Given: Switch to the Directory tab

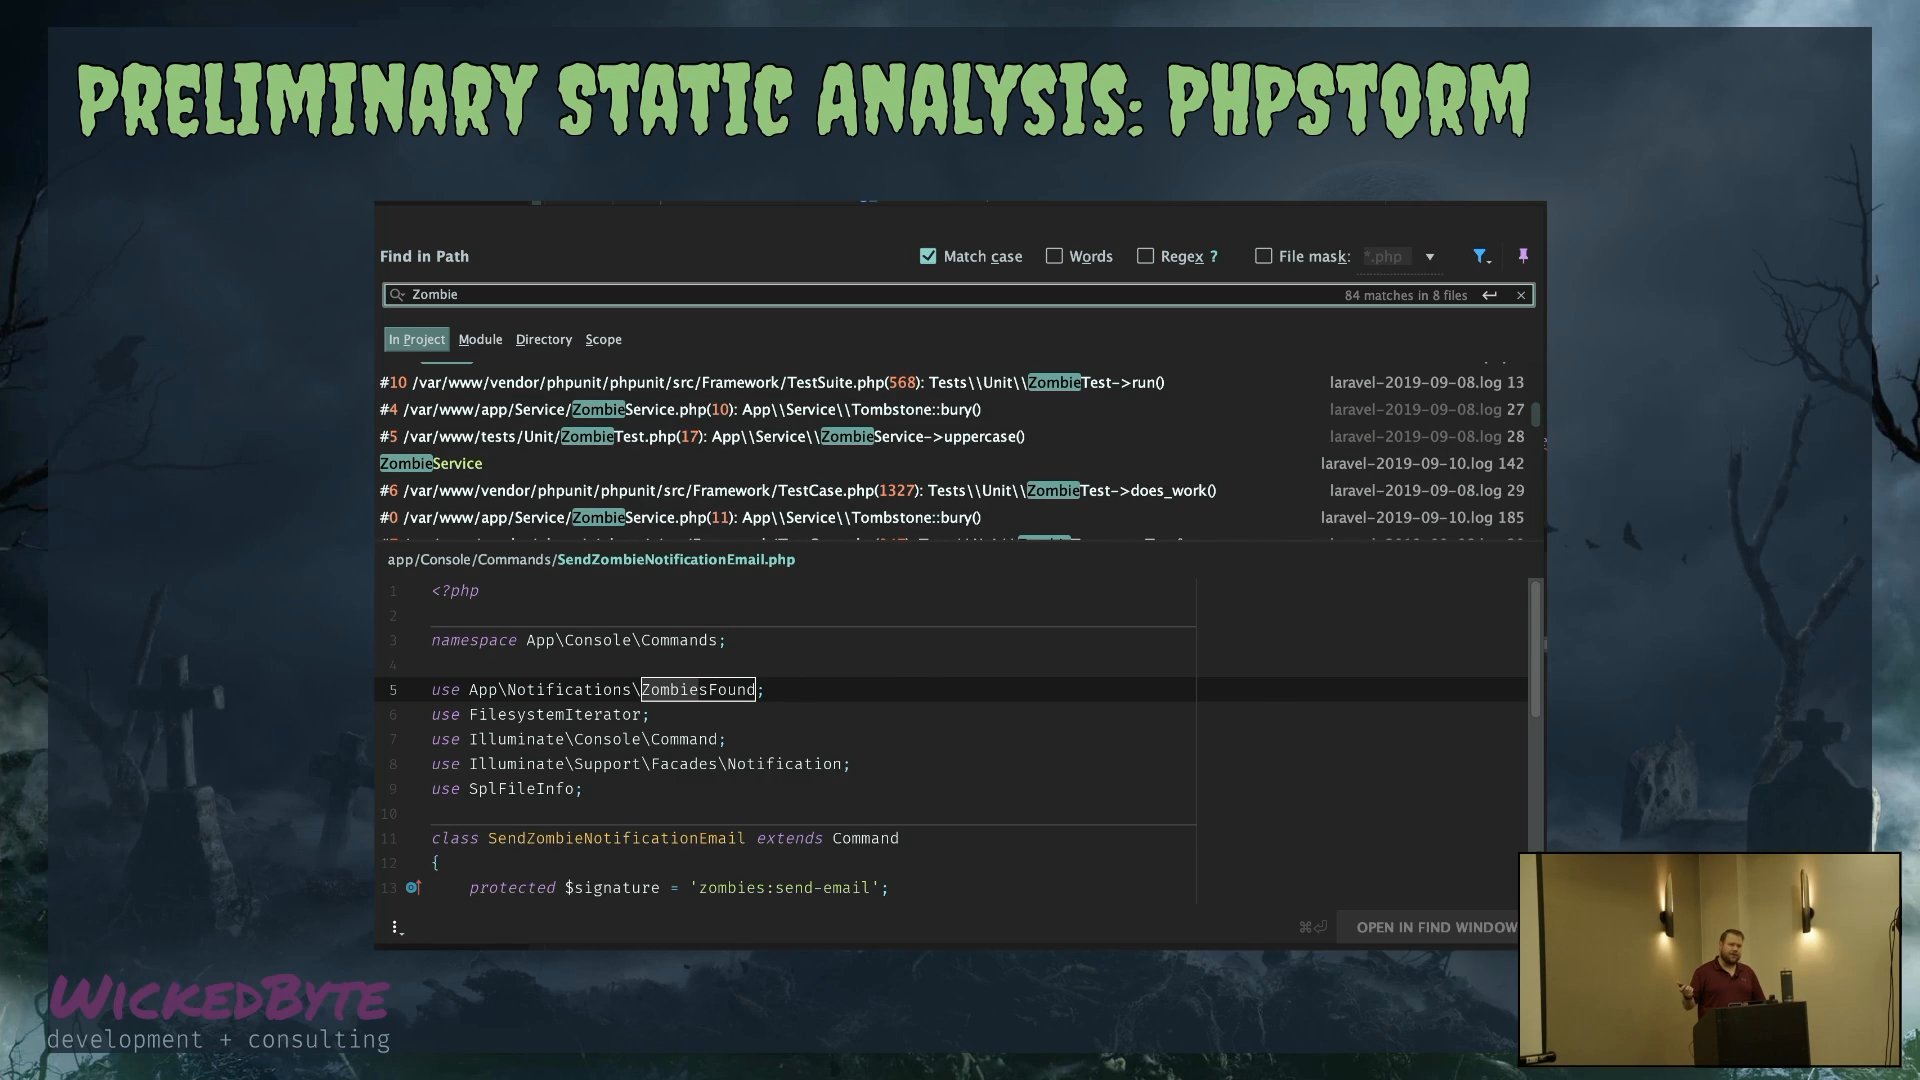Looking at the screenshot, I should (544, 340).
